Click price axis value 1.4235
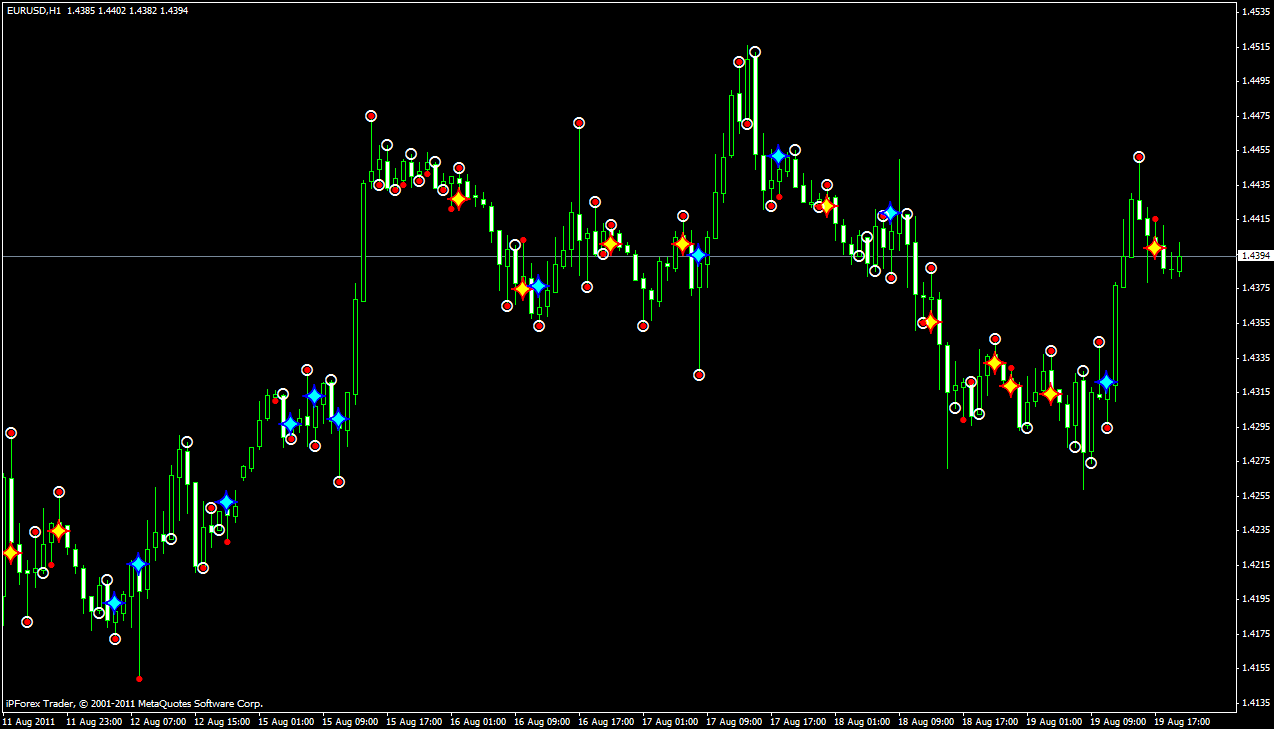This screenshot has height=729, width=1274. tap(1255, 530)
